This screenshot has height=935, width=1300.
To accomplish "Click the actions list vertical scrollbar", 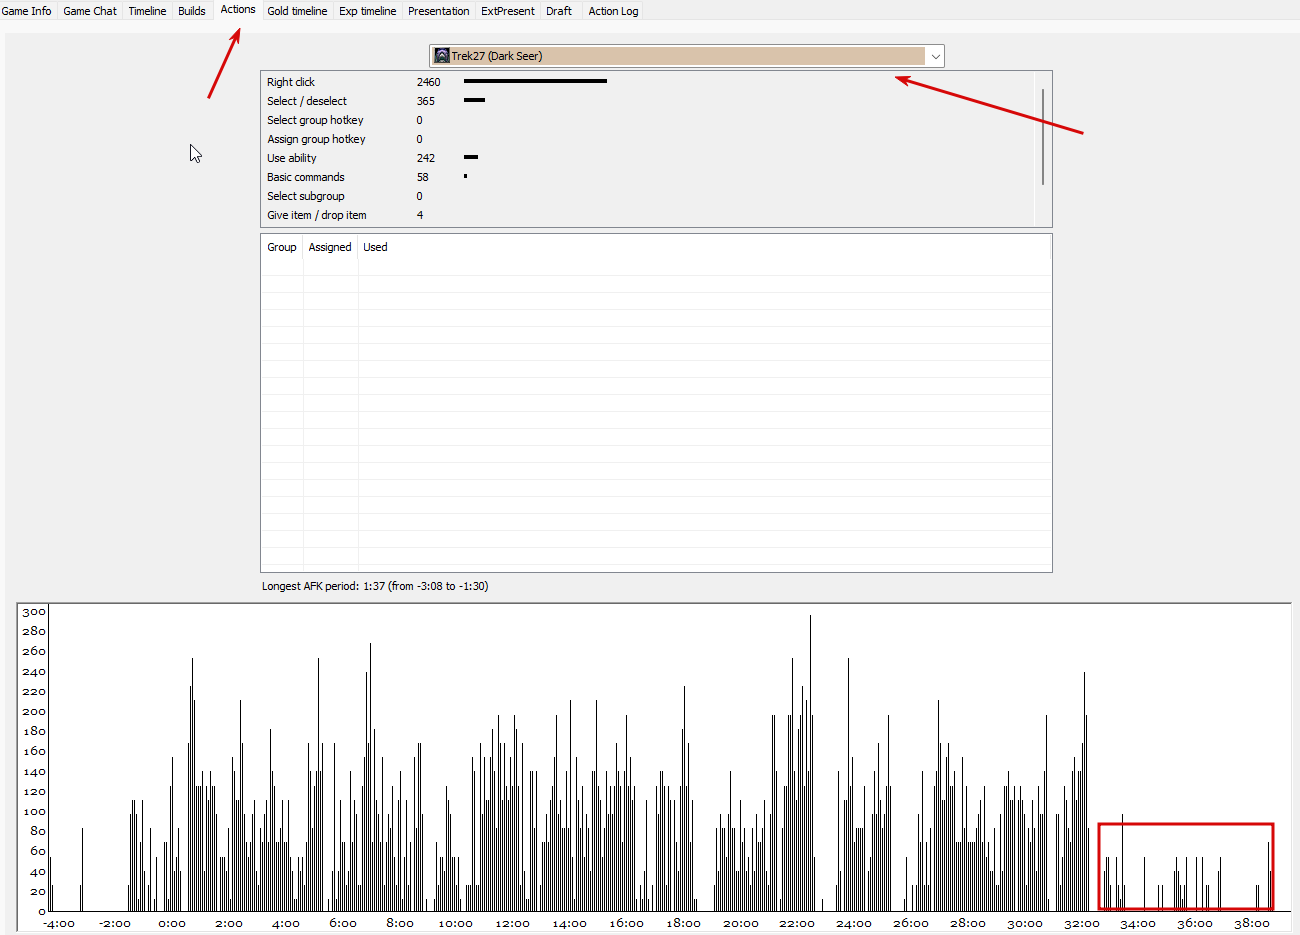I will point(1043,137).
